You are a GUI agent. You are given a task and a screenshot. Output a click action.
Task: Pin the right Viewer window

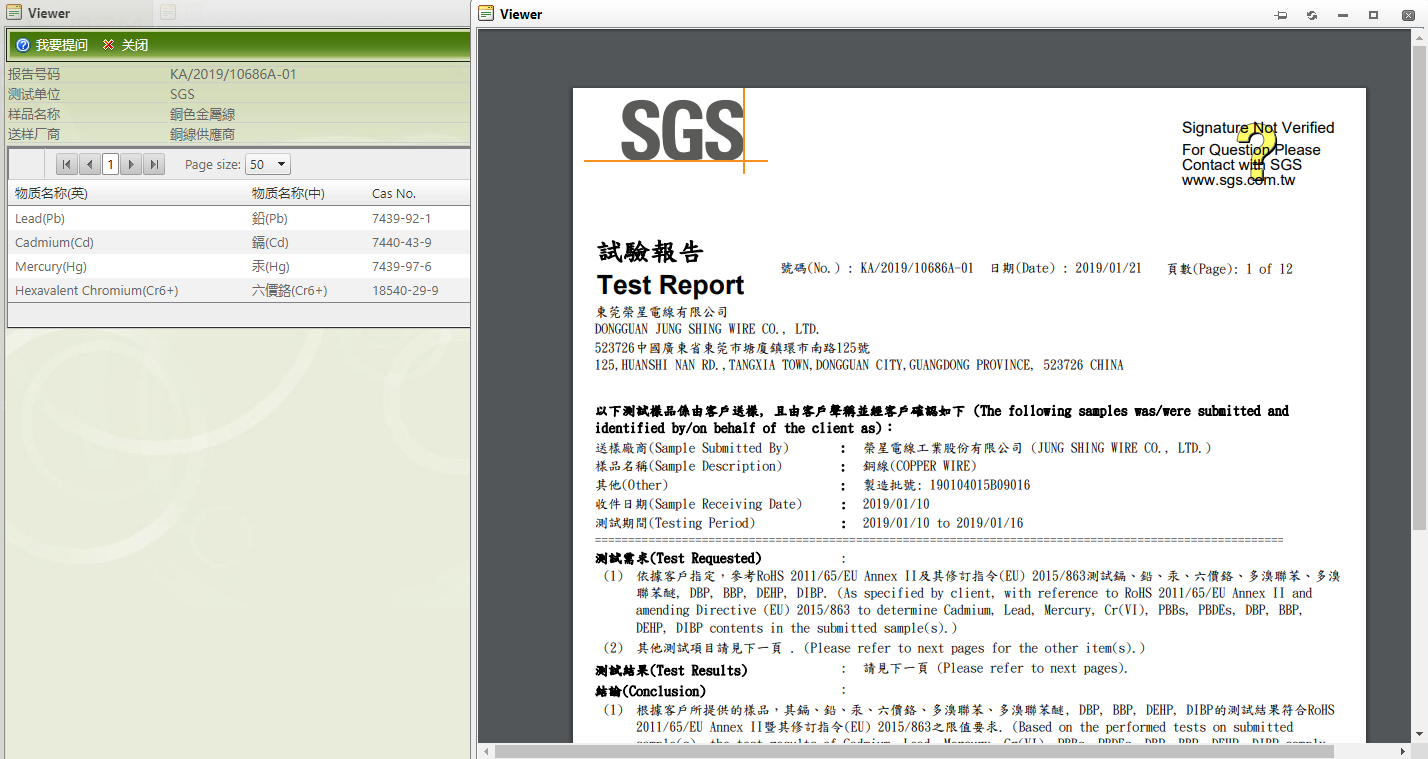click(x=1281, y=15)
